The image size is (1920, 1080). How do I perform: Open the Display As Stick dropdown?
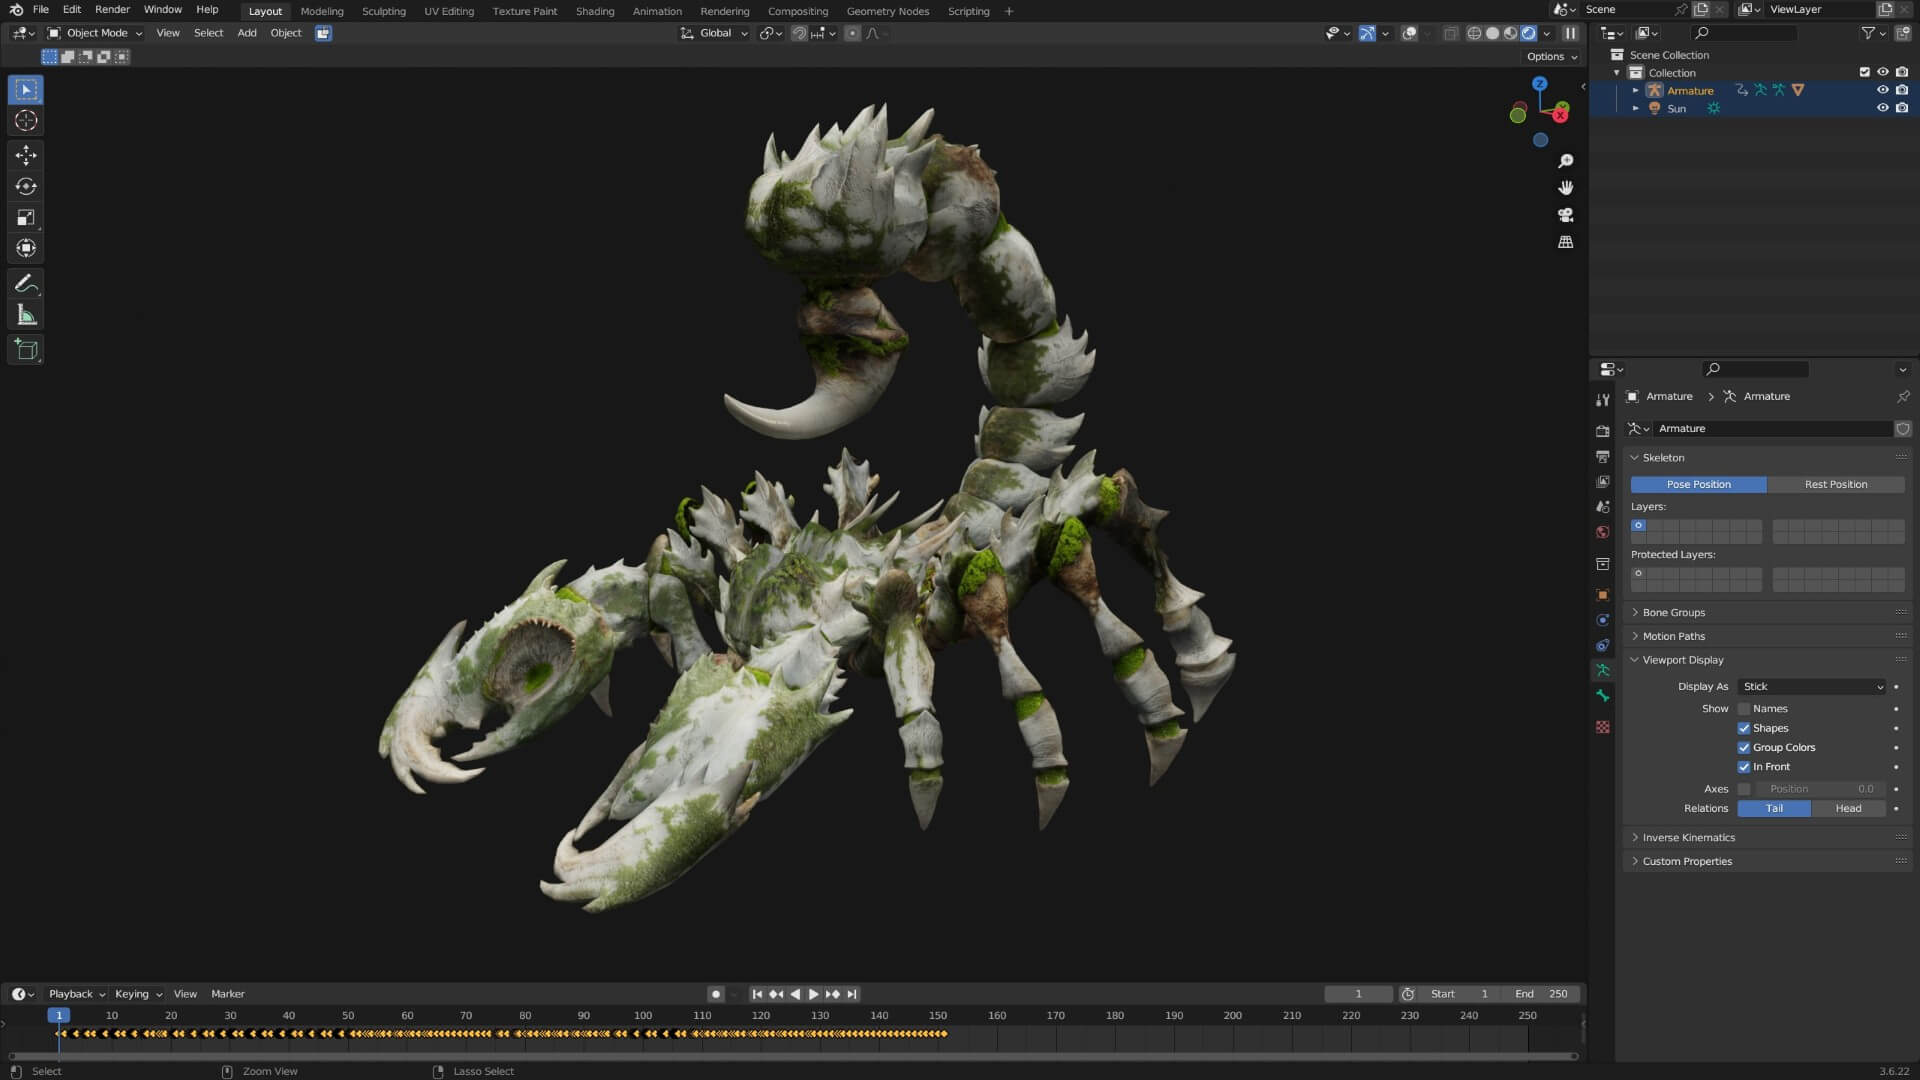1812,687
